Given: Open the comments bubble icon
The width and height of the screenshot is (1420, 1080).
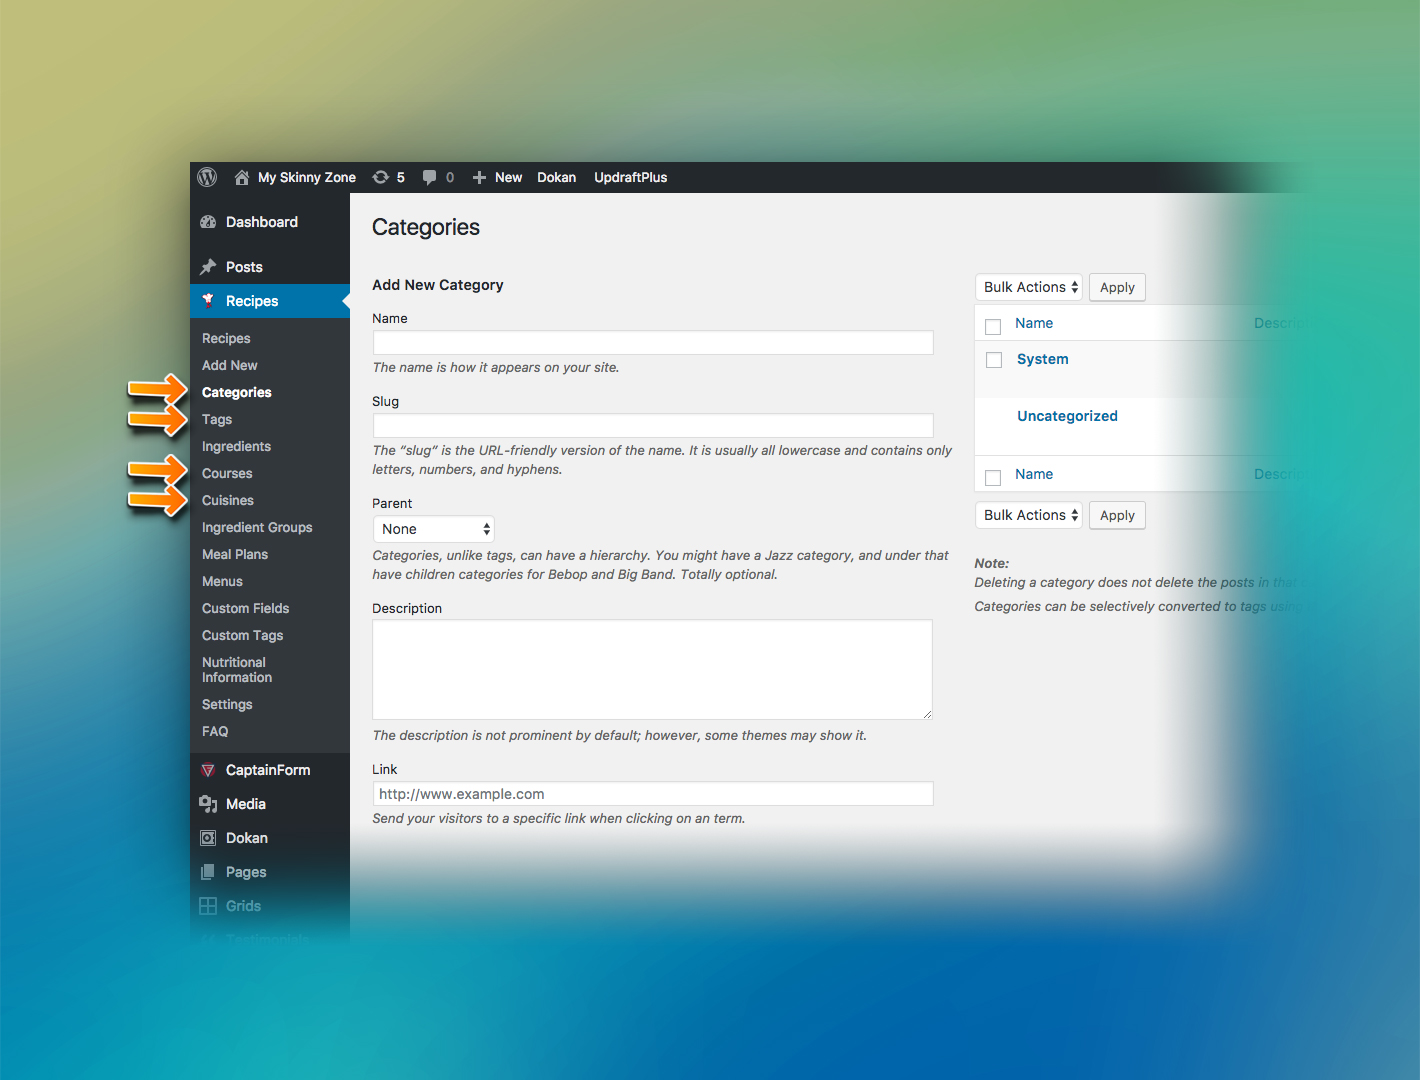Looking at the screenshot, I should pyautogui.click(x=429, y=177).
